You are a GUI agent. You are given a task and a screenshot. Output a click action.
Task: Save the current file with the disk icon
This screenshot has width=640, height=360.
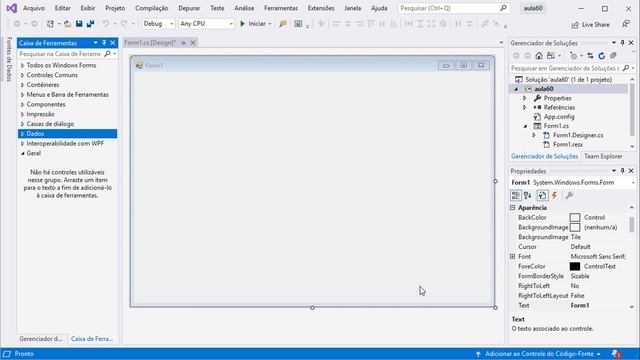(79, 24)
